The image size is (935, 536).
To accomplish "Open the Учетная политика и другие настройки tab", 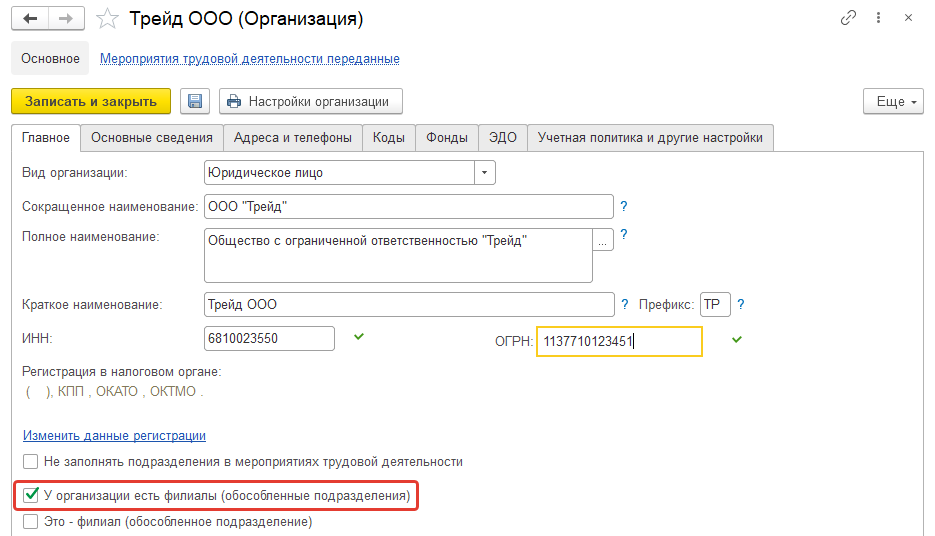I will coord(650,138).
